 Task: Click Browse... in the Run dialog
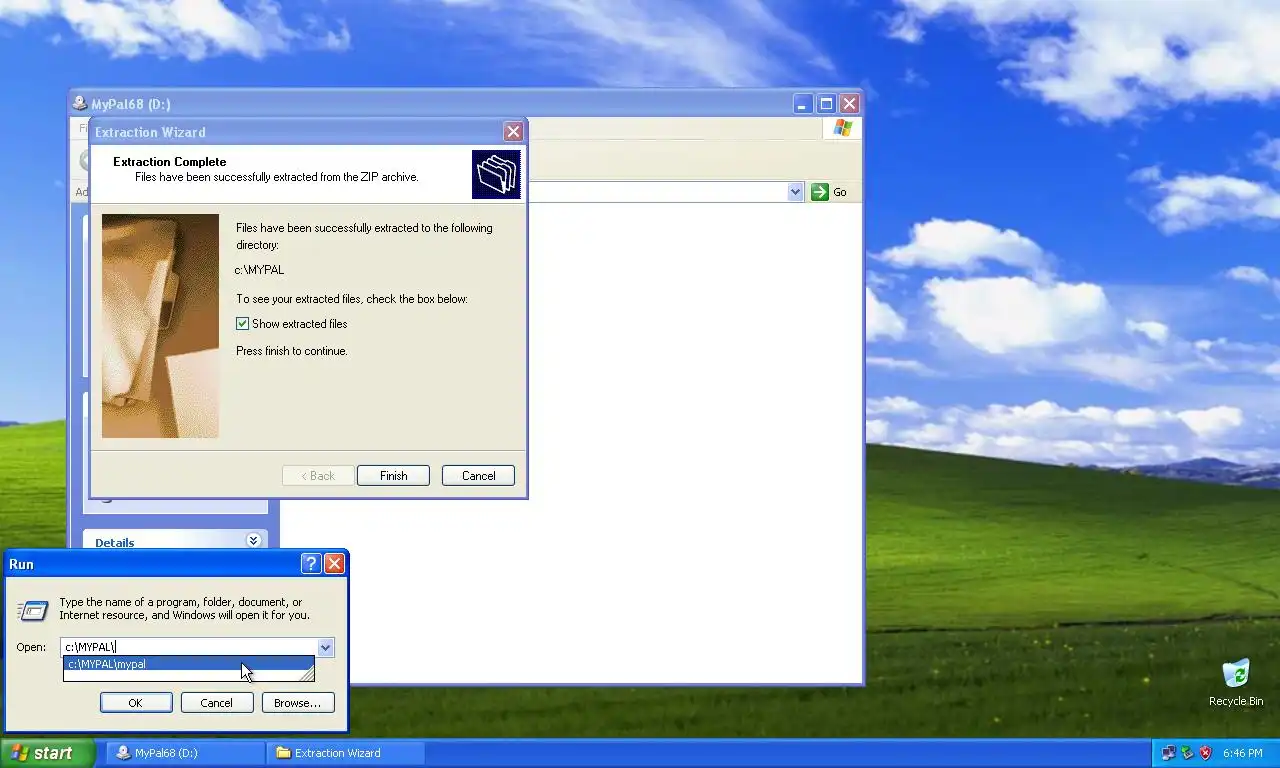pyautogui.click(x=298, y=703)
